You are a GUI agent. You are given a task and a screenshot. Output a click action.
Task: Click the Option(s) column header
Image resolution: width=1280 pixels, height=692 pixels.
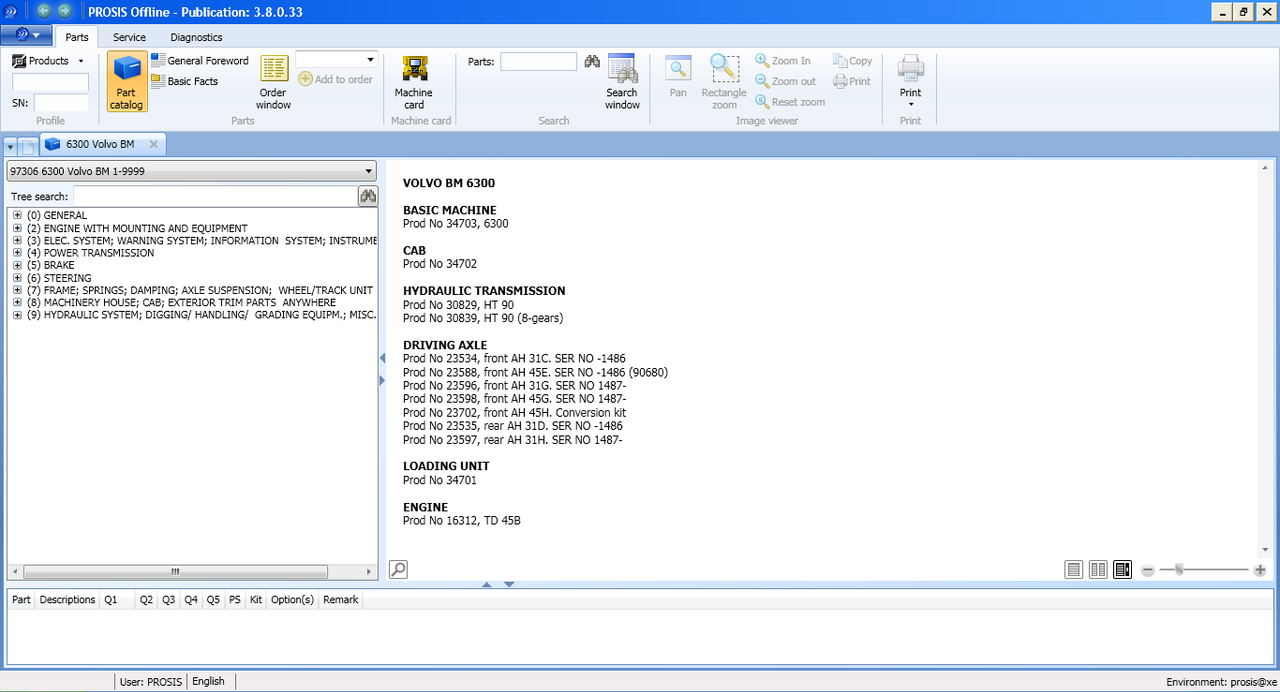click(x=292, y=600)
